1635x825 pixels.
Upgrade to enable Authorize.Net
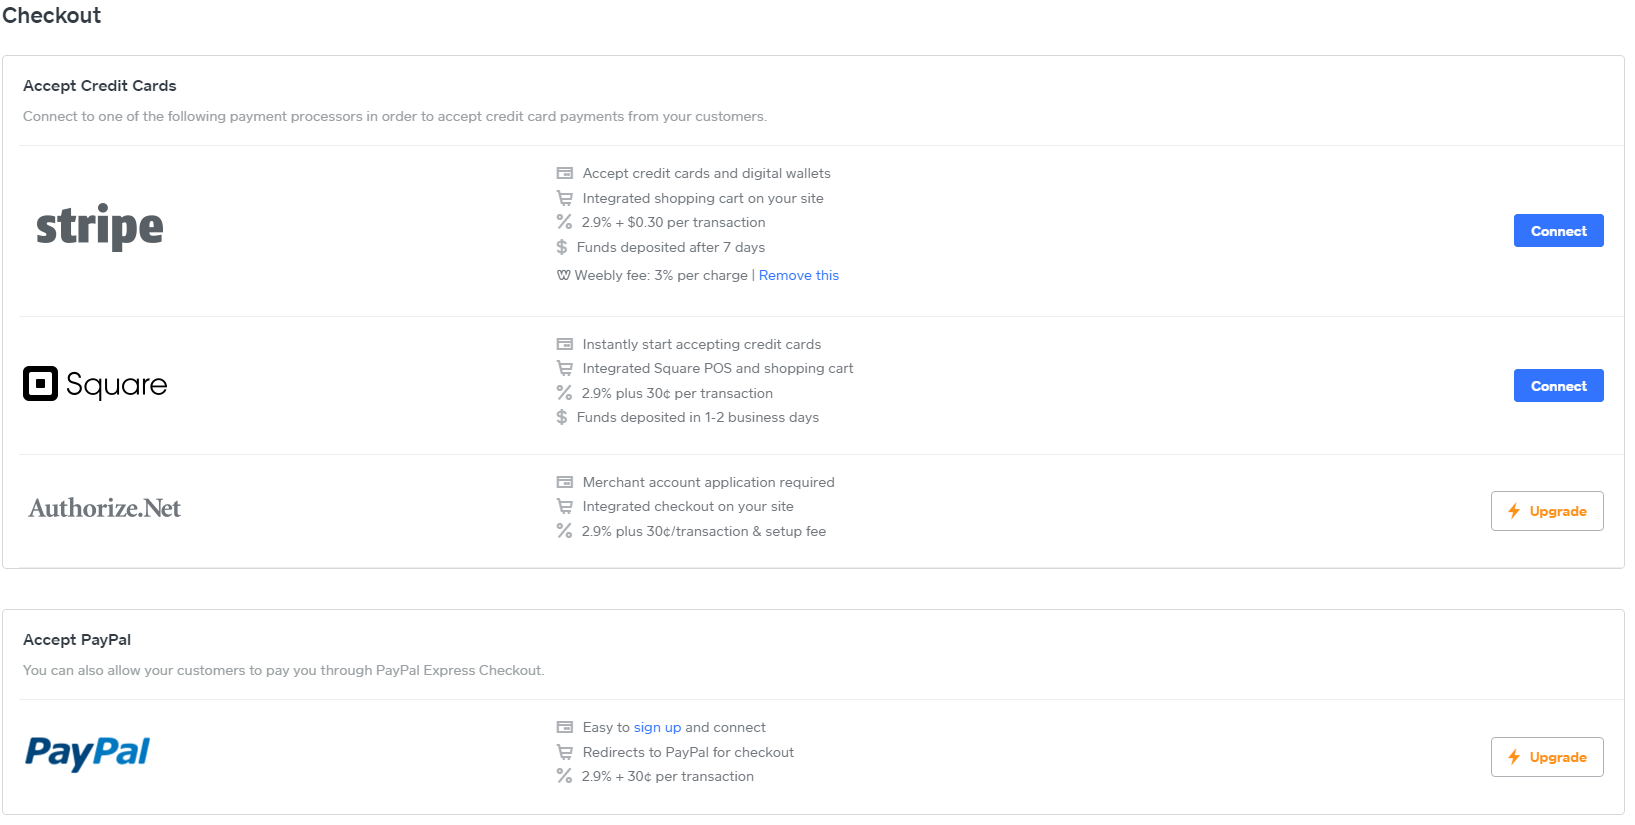point(1547,511)
